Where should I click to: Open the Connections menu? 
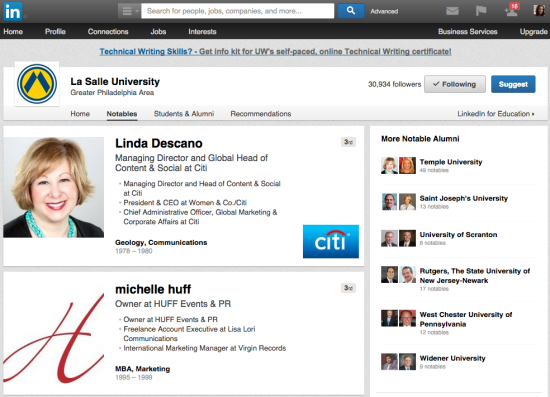coord(108,32)
